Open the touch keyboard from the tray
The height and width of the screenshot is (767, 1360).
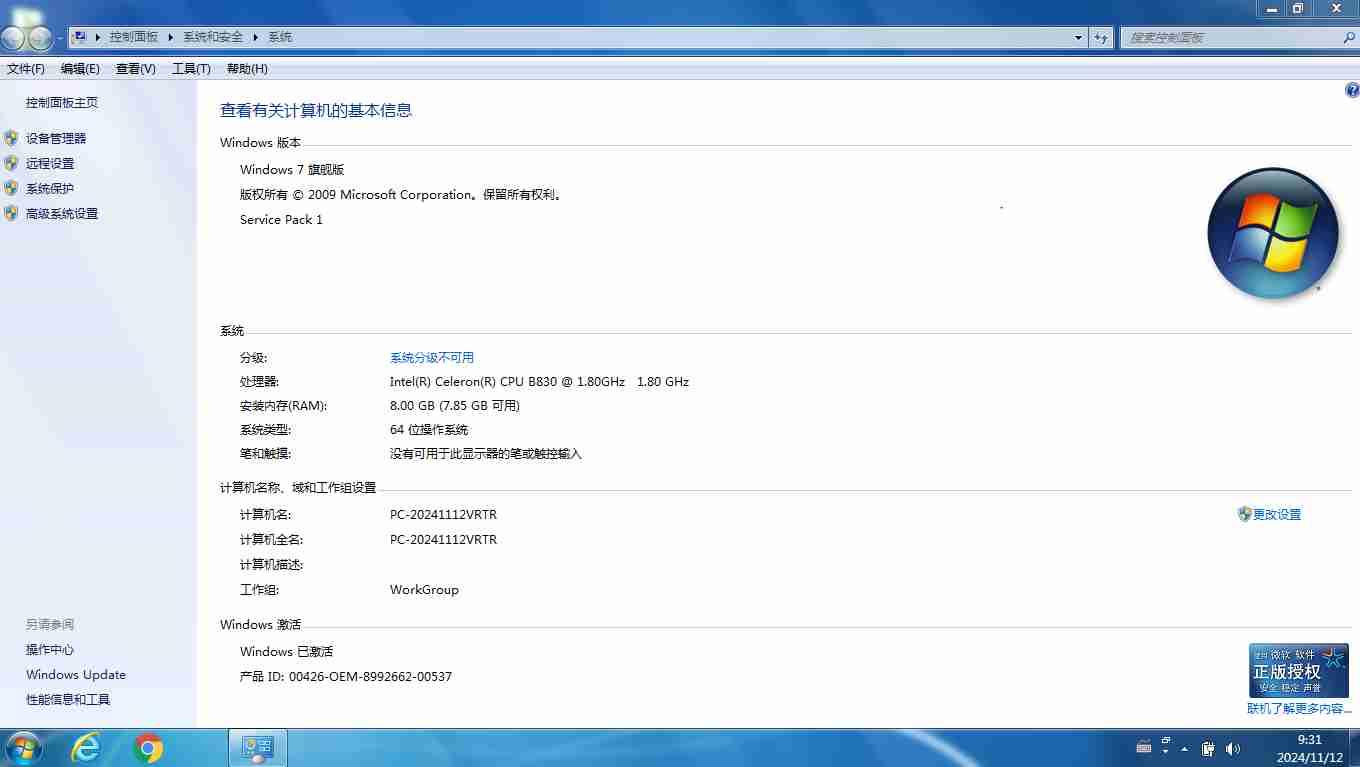1143,747
